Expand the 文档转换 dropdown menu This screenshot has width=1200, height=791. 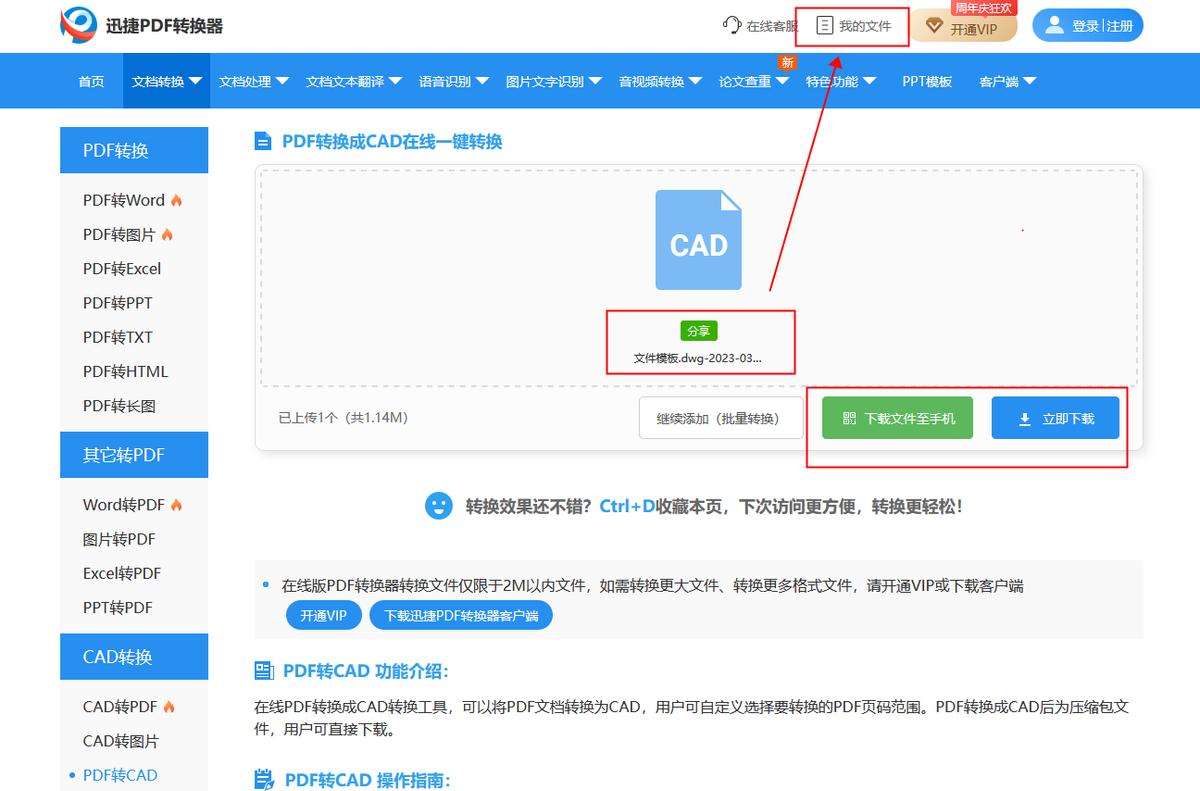165,81
